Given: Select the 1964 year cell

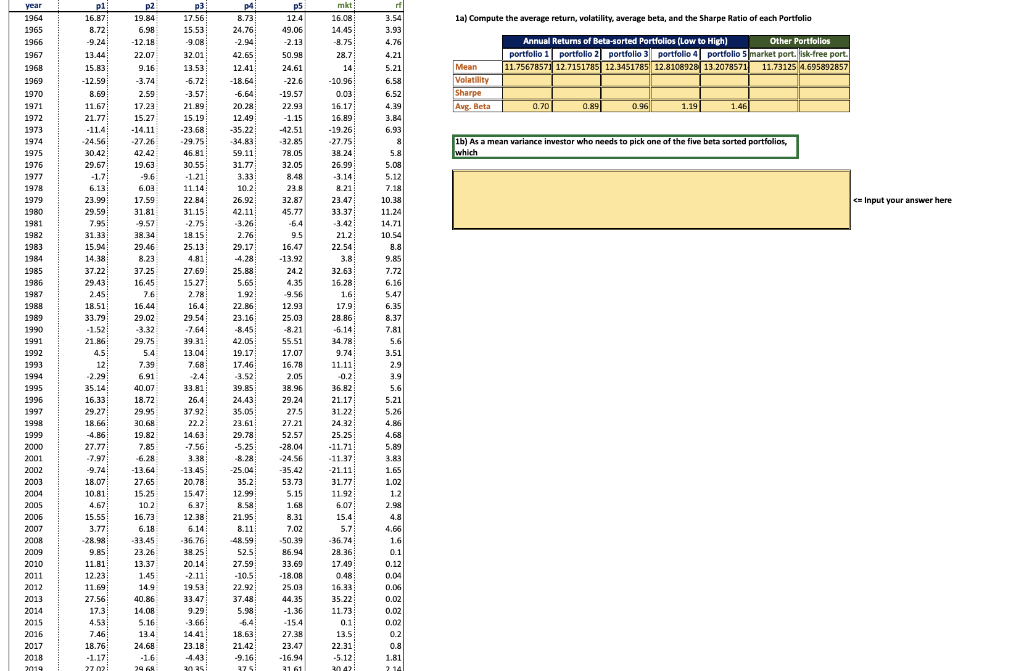Looking at the screenshot, I should click(30, 17).
